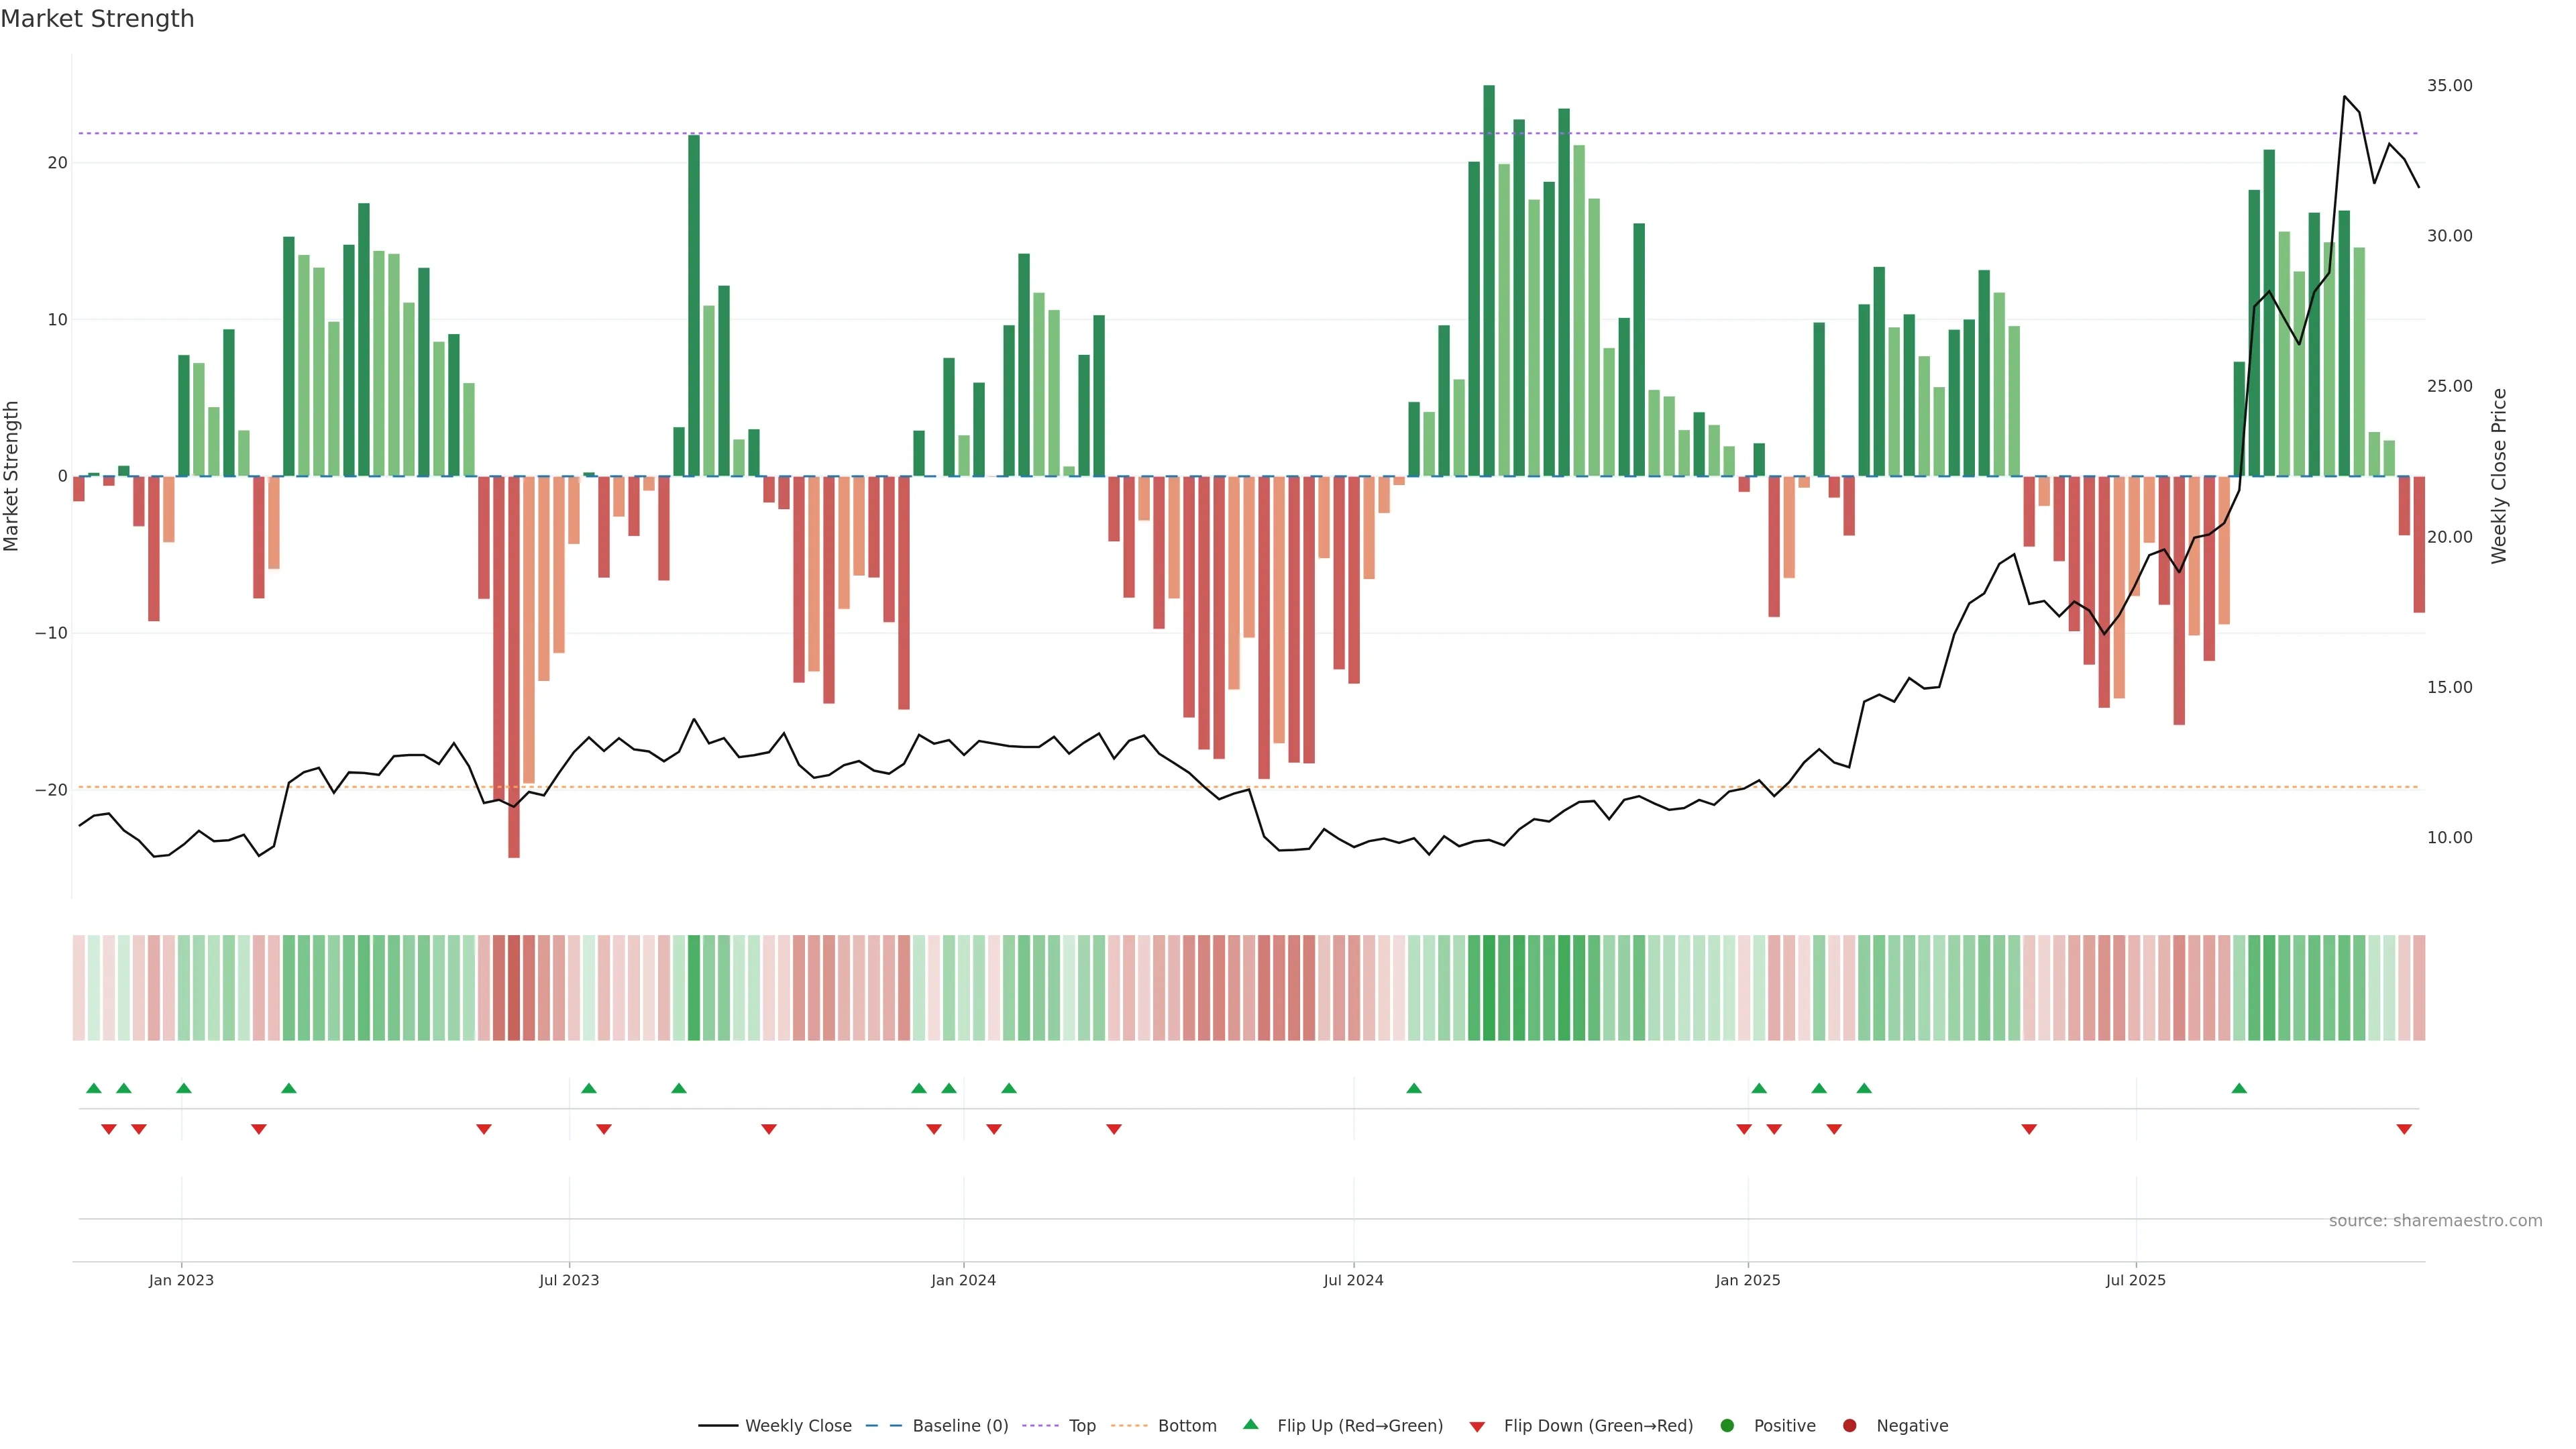The height and width of the screenshot is (1449, 2576).
Task: Click the Jul 2025 x-axis label
Action: [x=2135, y=1280]
